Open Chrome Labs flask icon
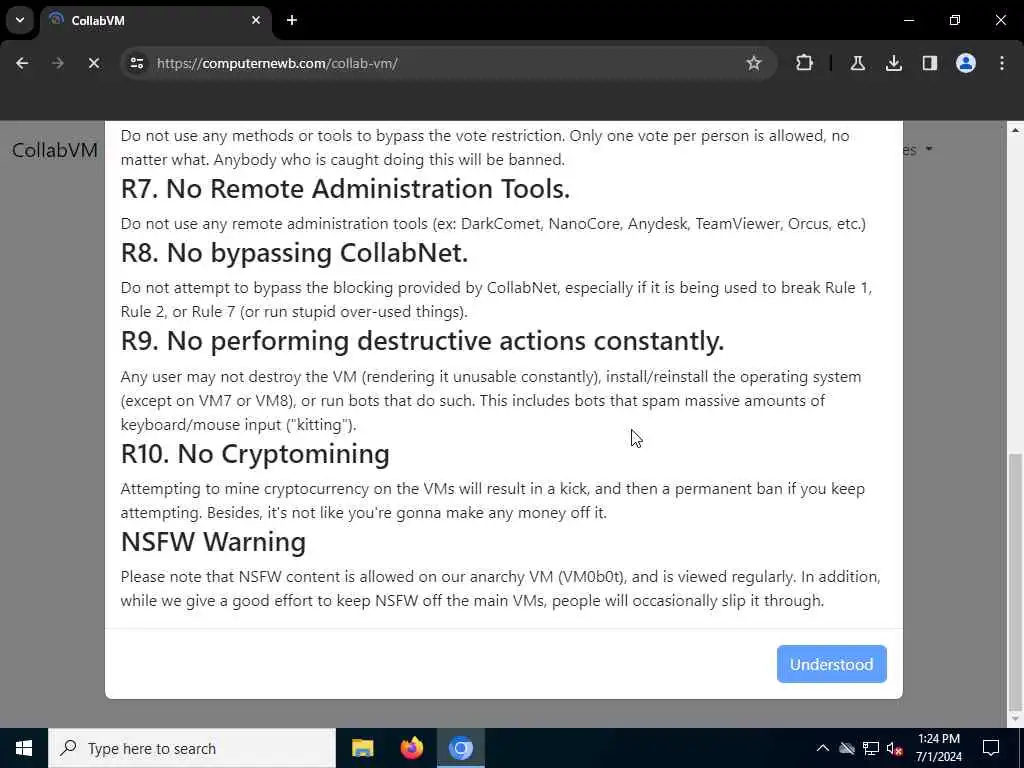Viewport: 1024px width, 768px height. click(857, 63)
